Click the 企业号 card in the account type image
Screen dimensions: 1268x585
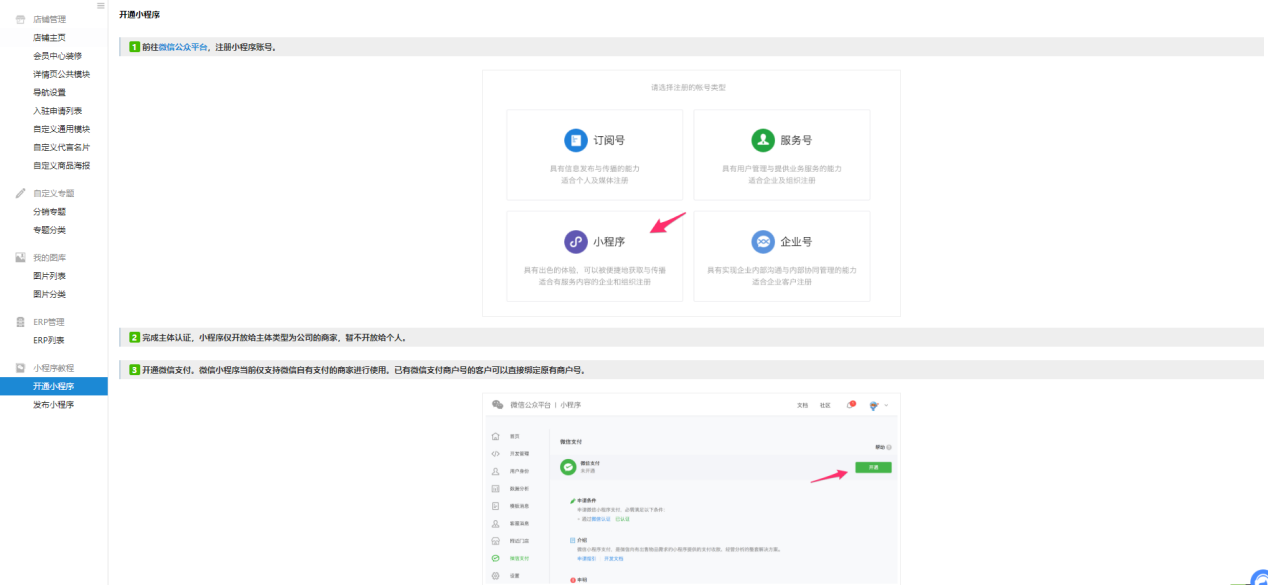[x=782, y=256]
